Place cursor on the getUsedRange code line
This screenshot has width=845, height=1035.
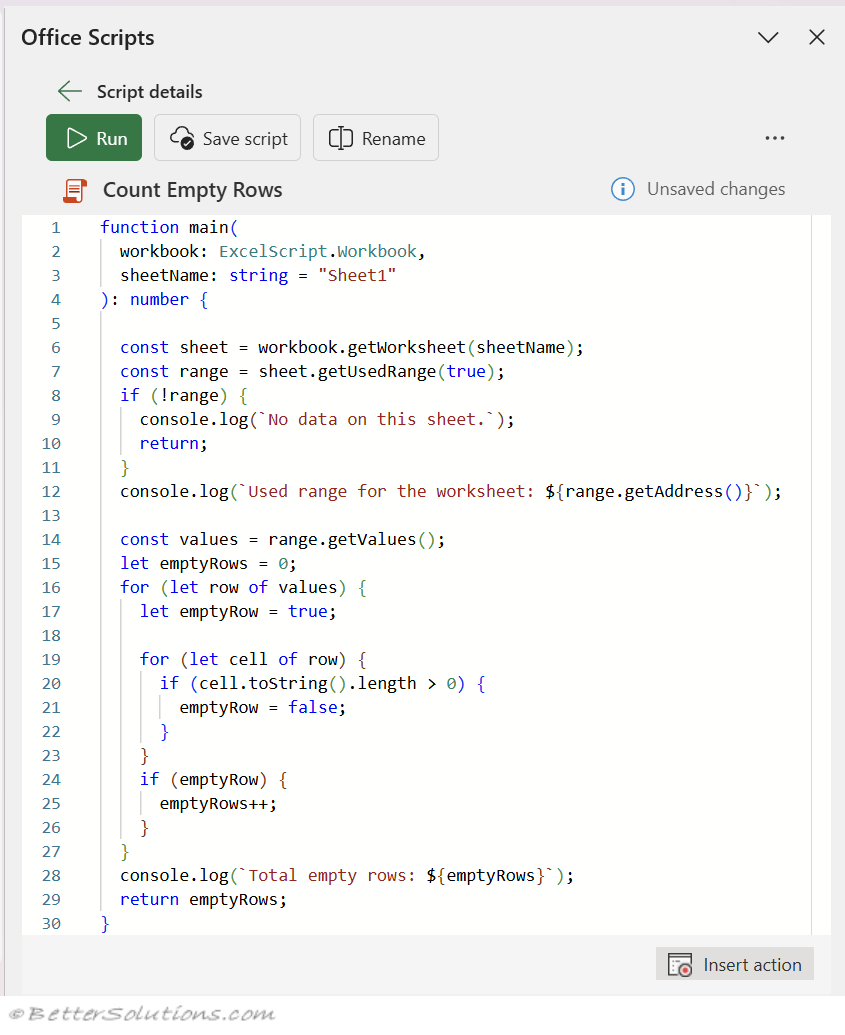pos(312,371)
